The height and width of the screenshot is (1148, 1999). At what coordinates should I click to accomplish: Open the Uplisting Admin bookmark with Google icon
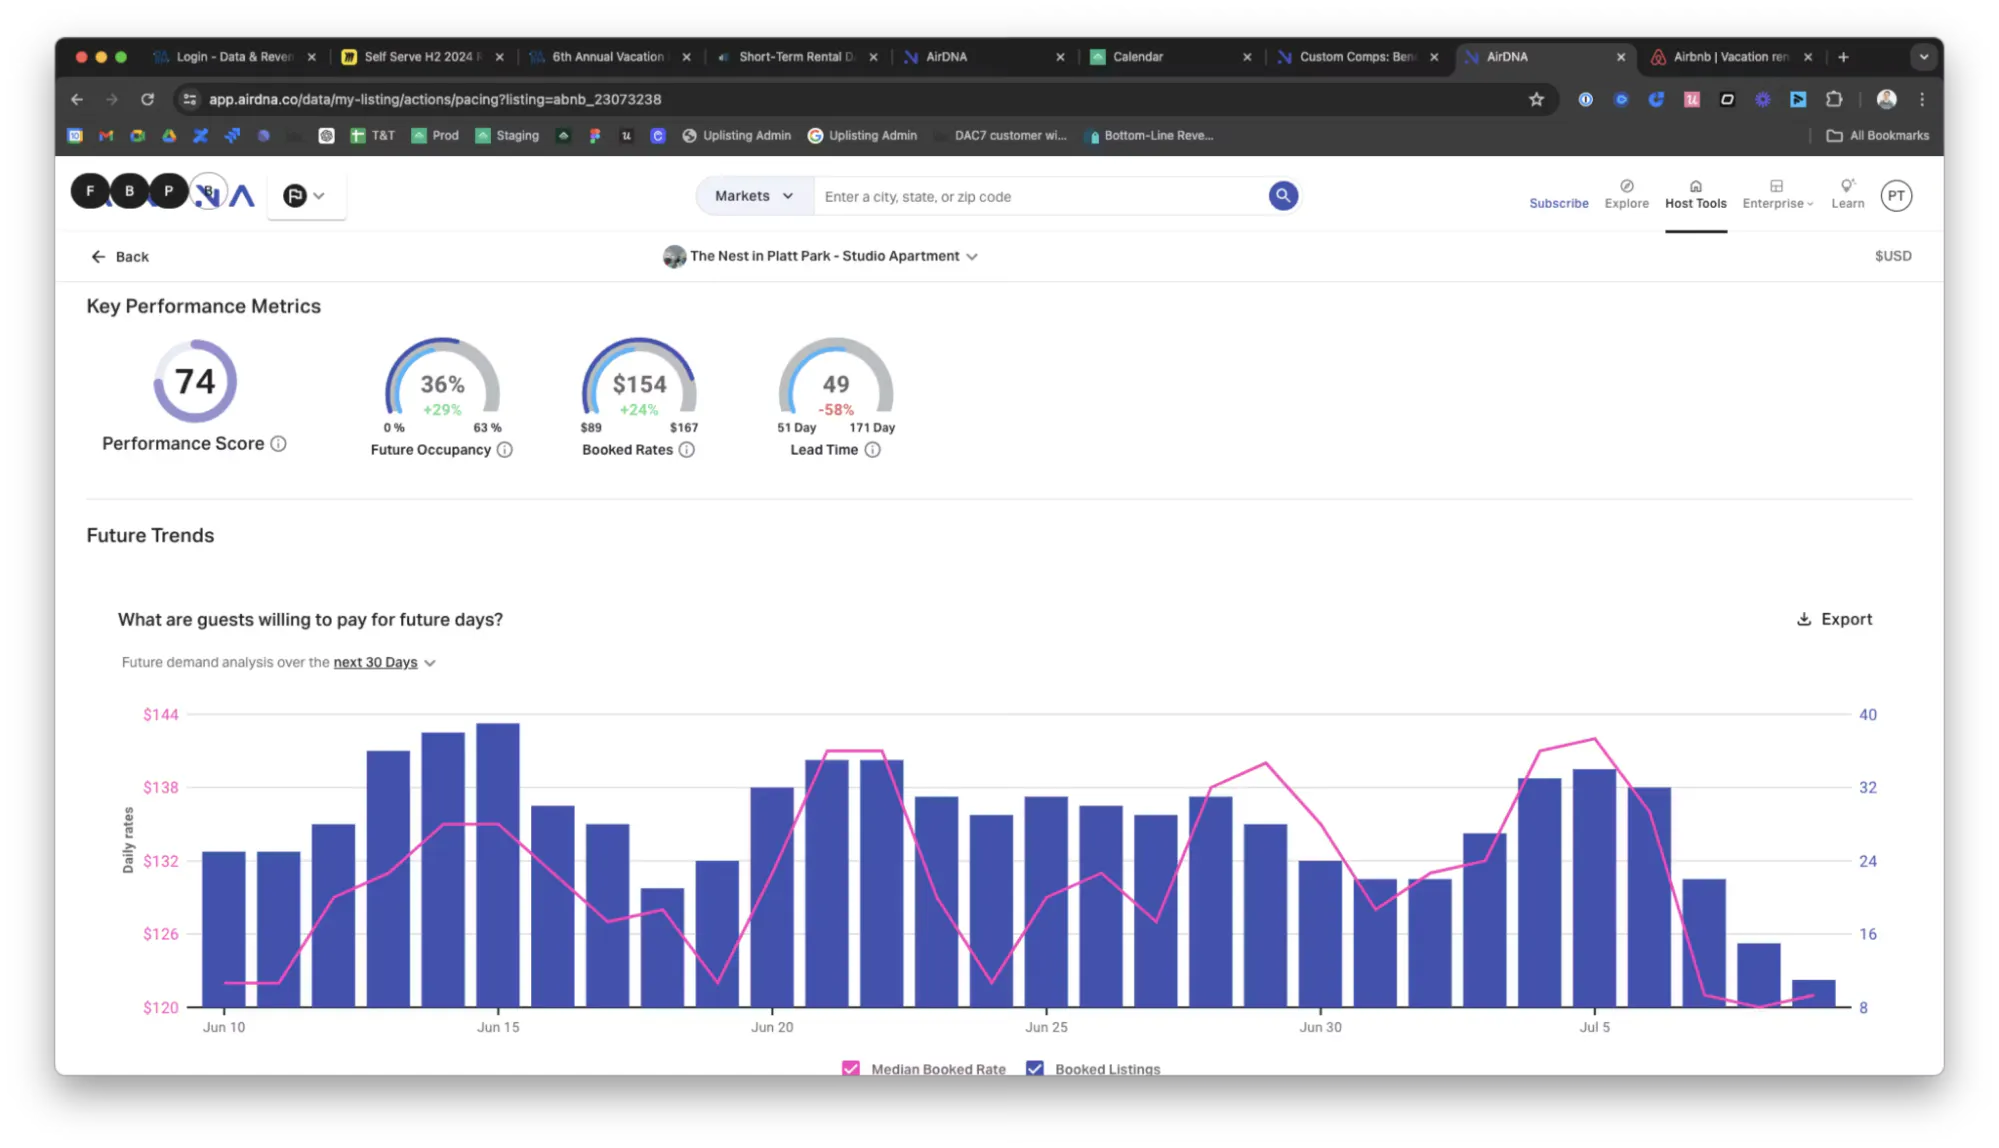(862, 135)
